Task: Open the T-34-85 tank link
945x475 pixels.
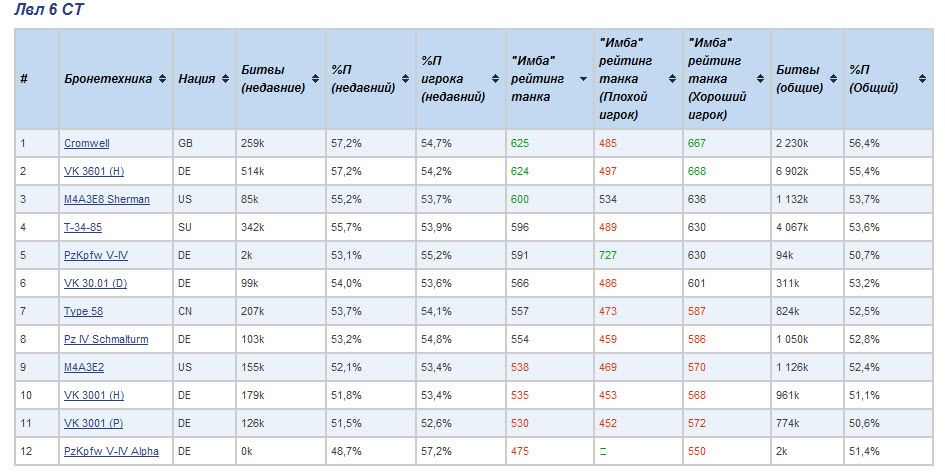Action: [83, 227]
